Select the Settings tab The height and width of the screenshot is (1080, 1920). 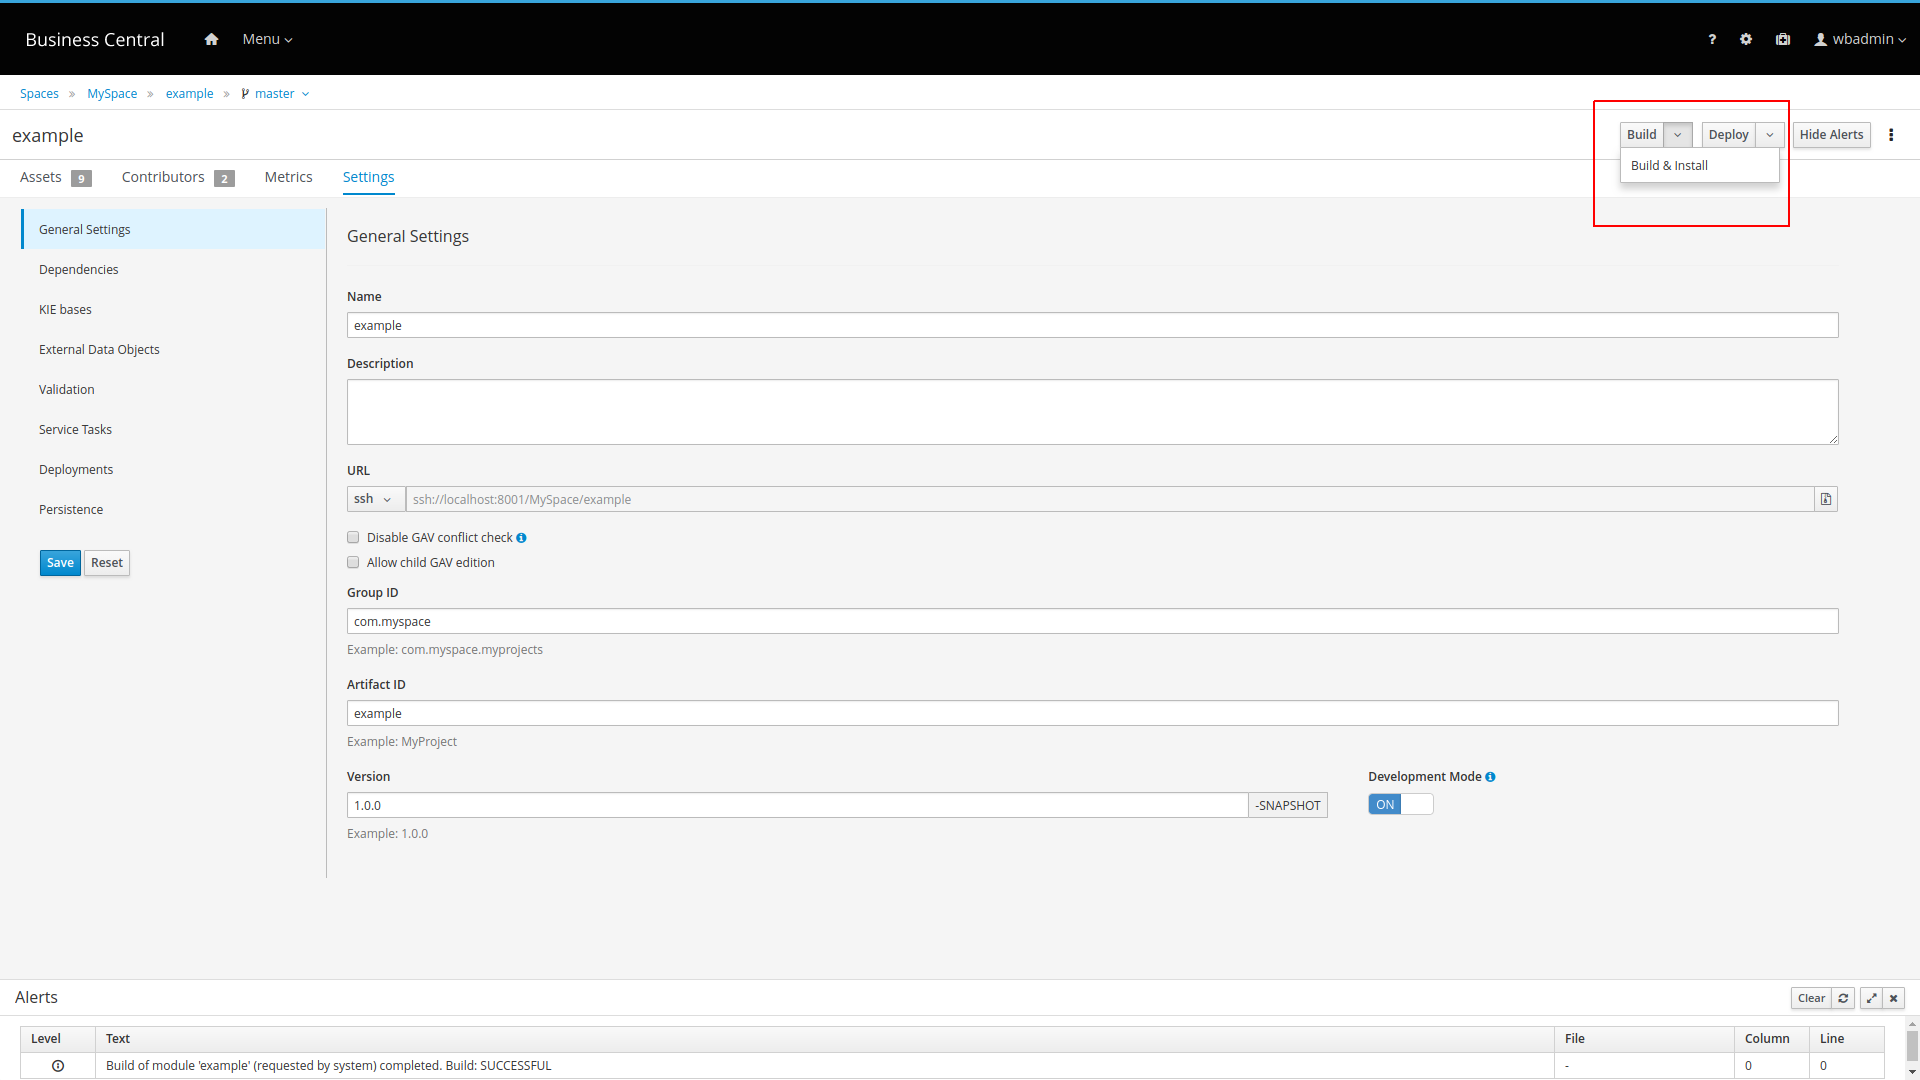point(368,177)
